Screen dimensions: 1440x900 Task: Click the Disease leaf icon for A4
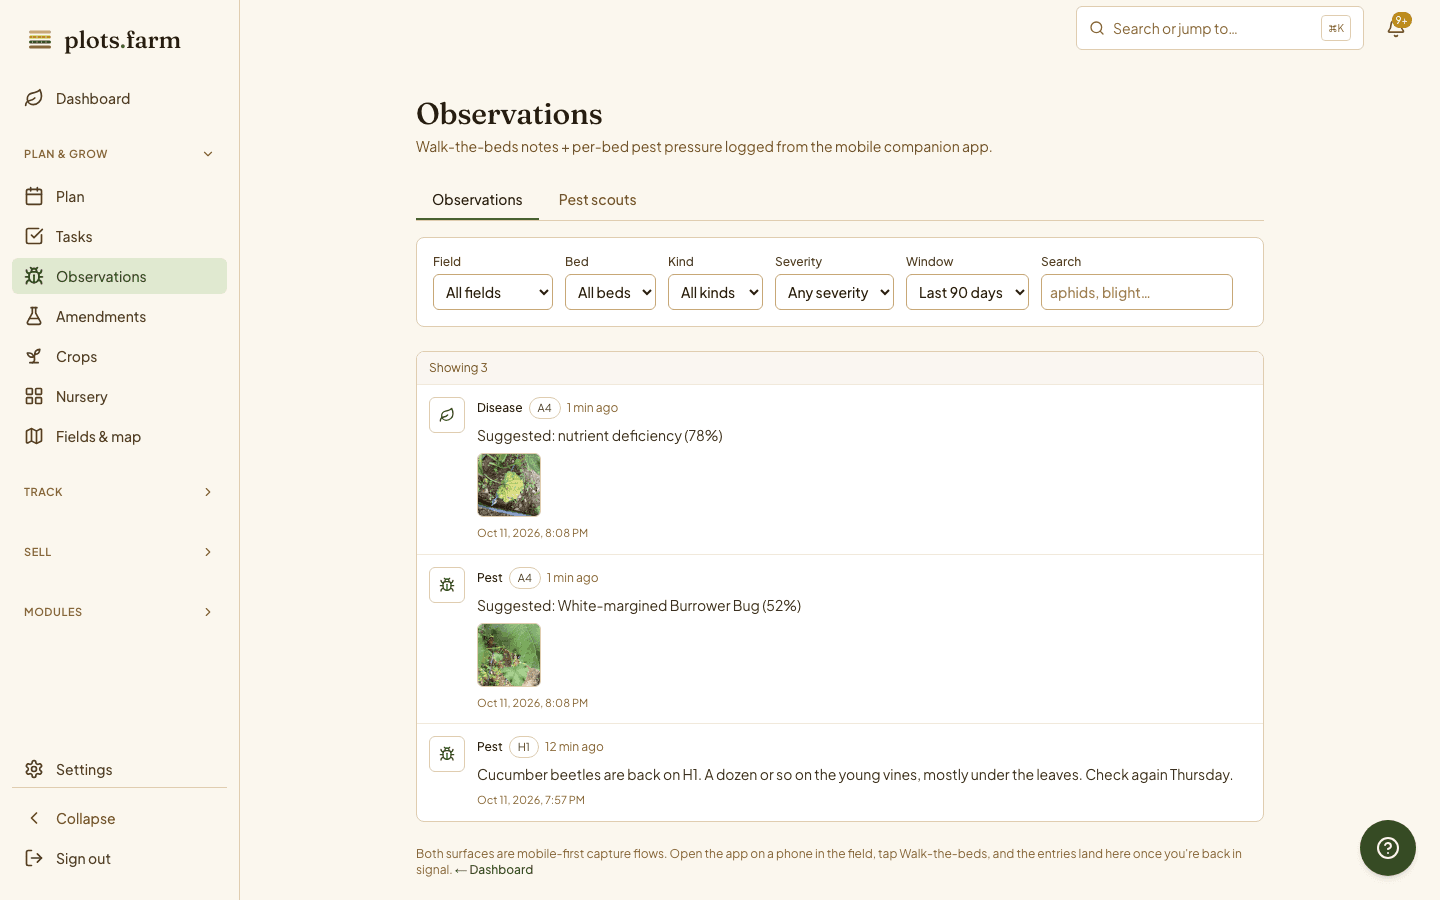tap(447, 415)
